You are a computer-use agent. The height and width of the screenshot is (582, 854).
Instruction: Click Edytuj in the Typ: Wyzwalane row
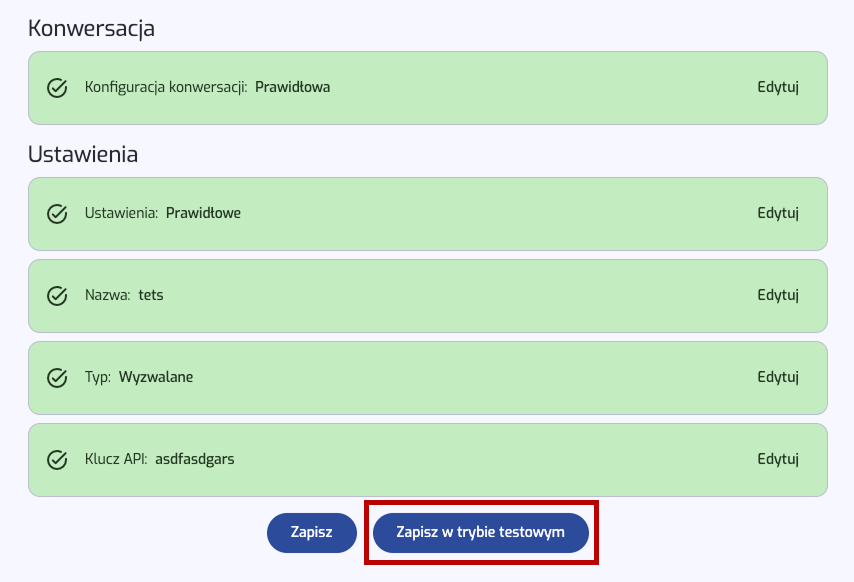(x=778, y=378)
